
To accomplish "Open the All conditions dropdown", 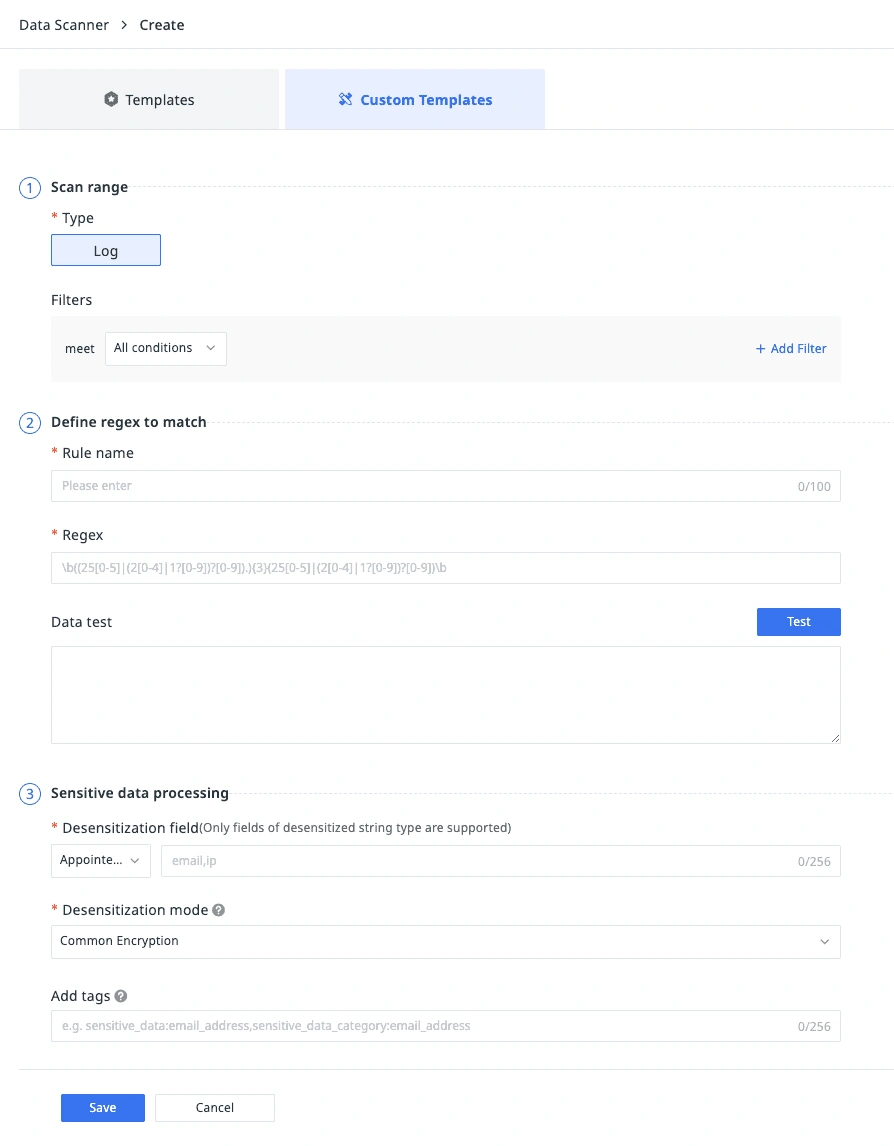I will (165, 348).
